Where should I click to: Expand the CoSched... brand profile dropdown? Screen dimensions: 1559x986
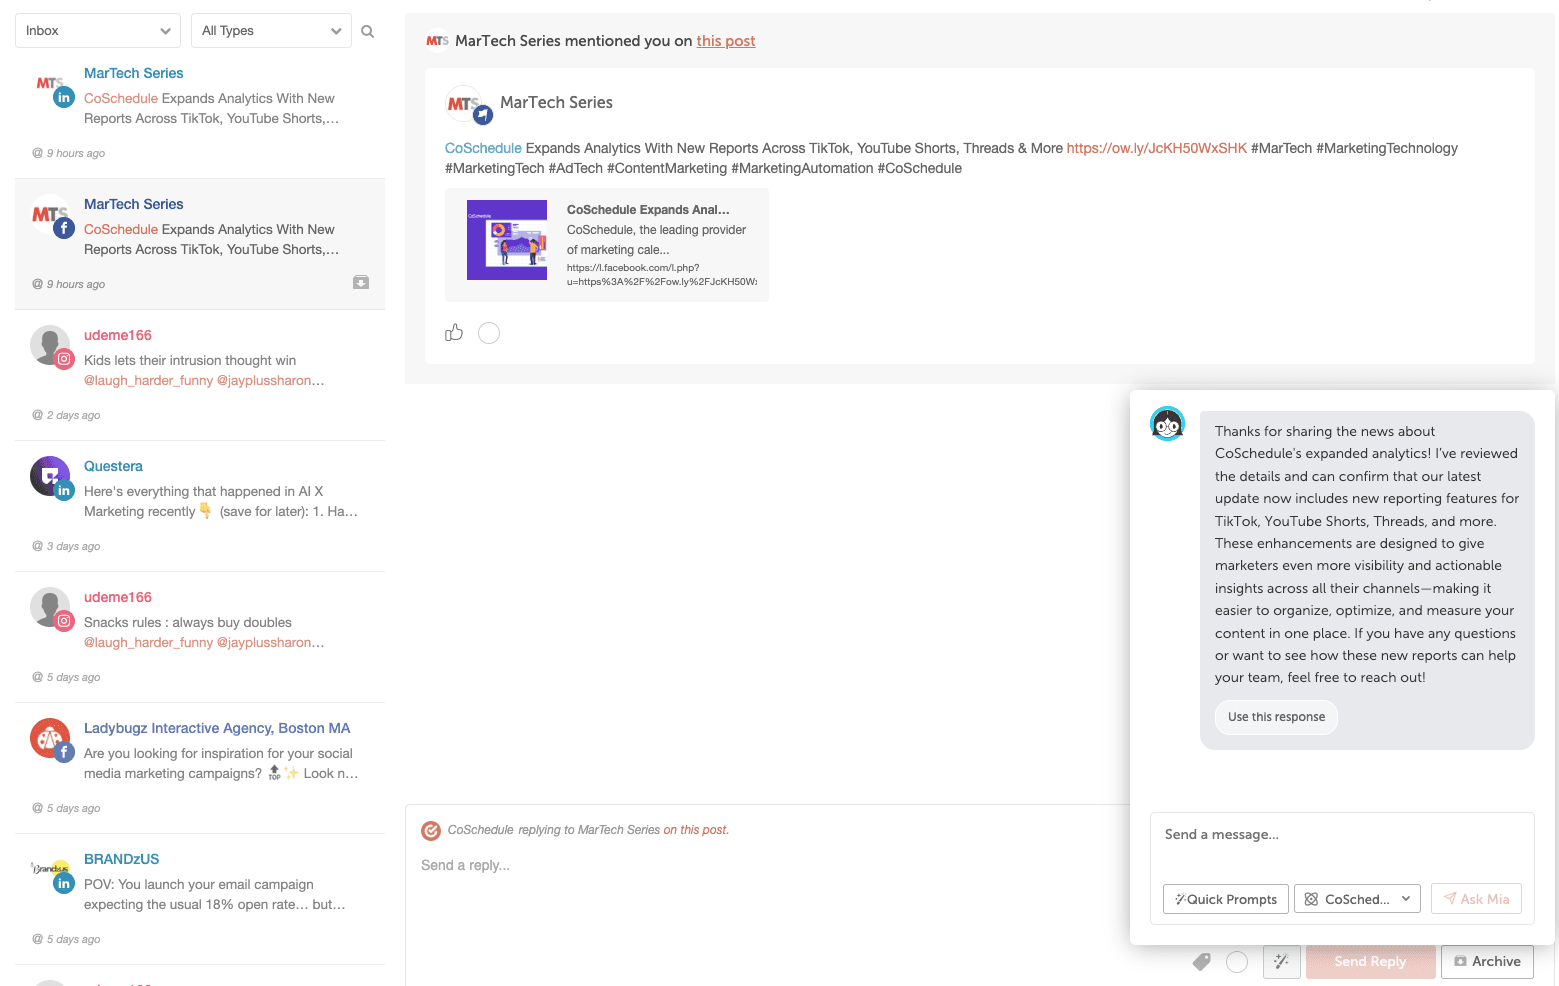tap(1357, 899)
